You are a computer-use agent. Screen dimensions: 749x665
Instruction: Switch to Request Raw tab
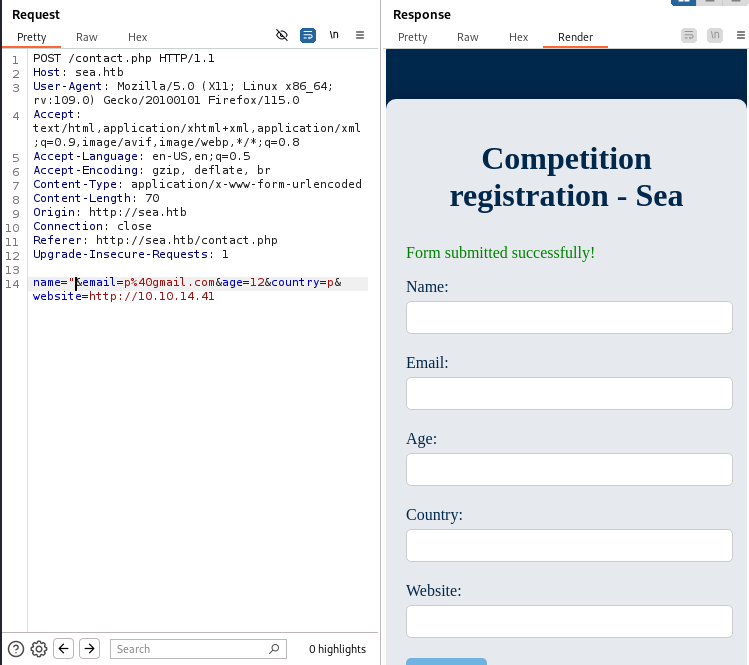pos(86,37)
